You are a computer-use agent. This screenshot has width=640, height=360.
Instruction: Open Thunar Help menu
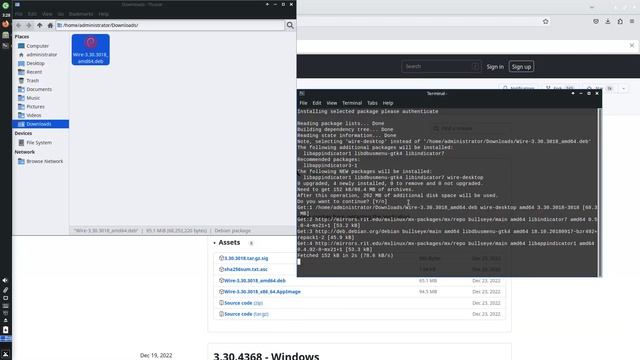pos(103,14)
